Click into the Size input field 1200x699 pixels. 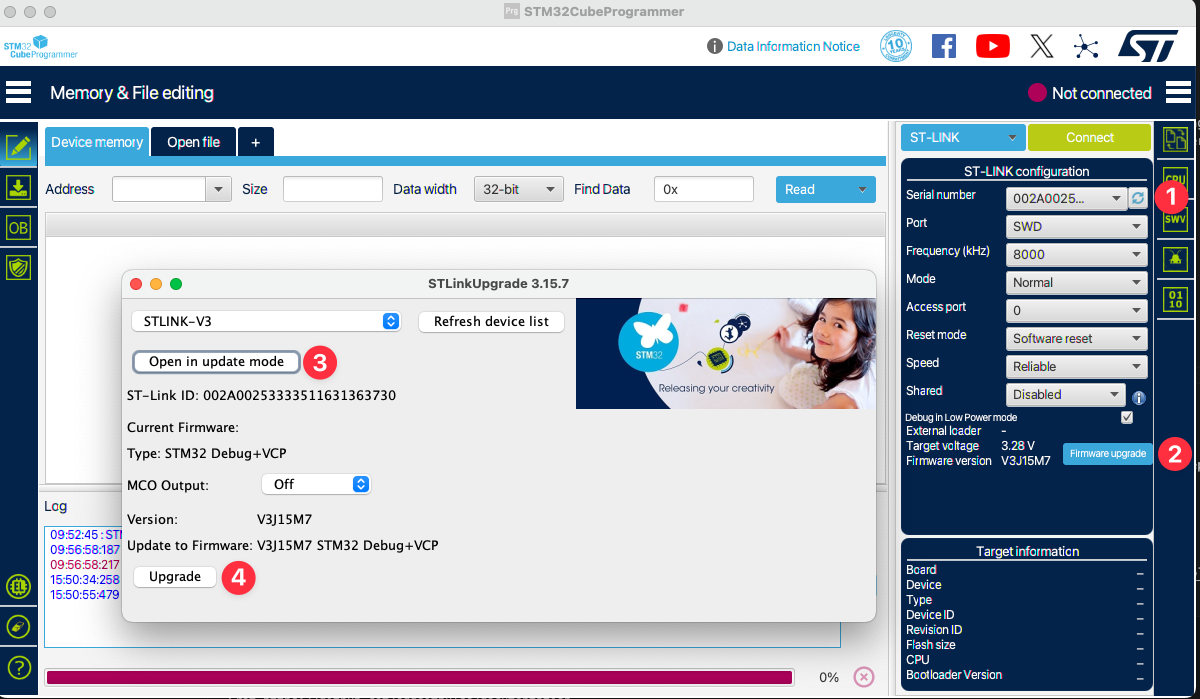click(333, 189)
